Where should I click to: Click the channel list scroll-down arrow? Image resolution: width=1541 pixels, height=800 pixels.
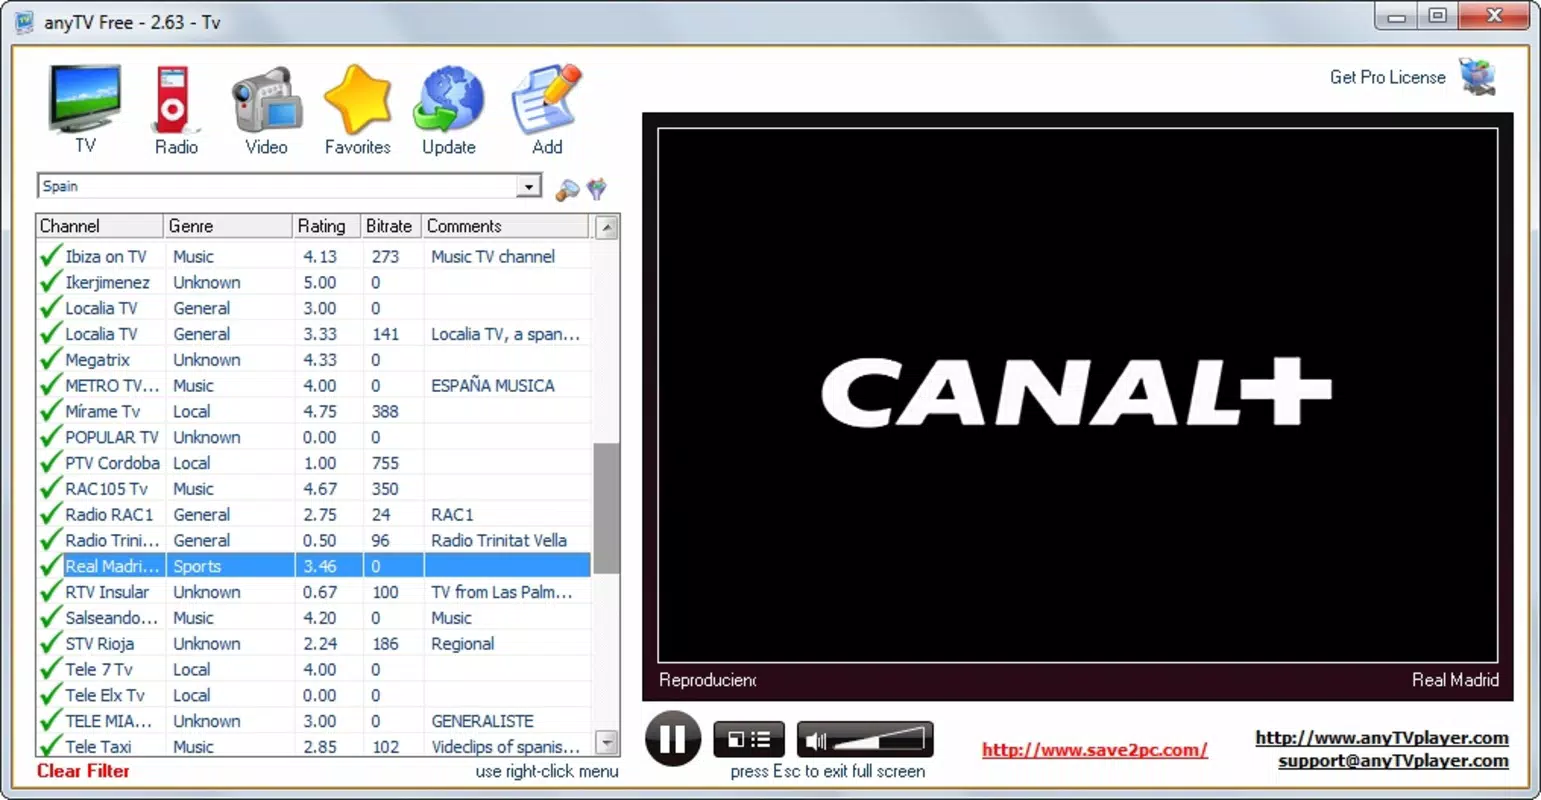[x=606, y=742]
